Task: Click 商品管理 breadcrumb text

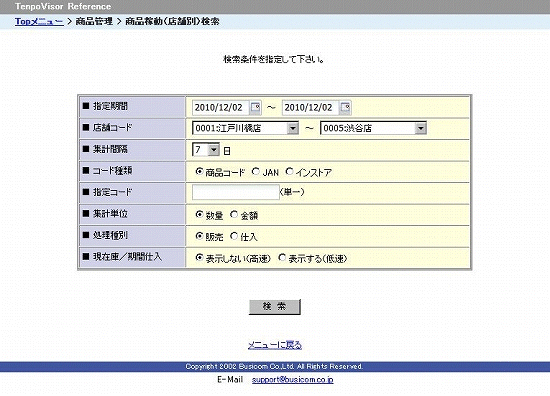Action: tap(94, 21)
